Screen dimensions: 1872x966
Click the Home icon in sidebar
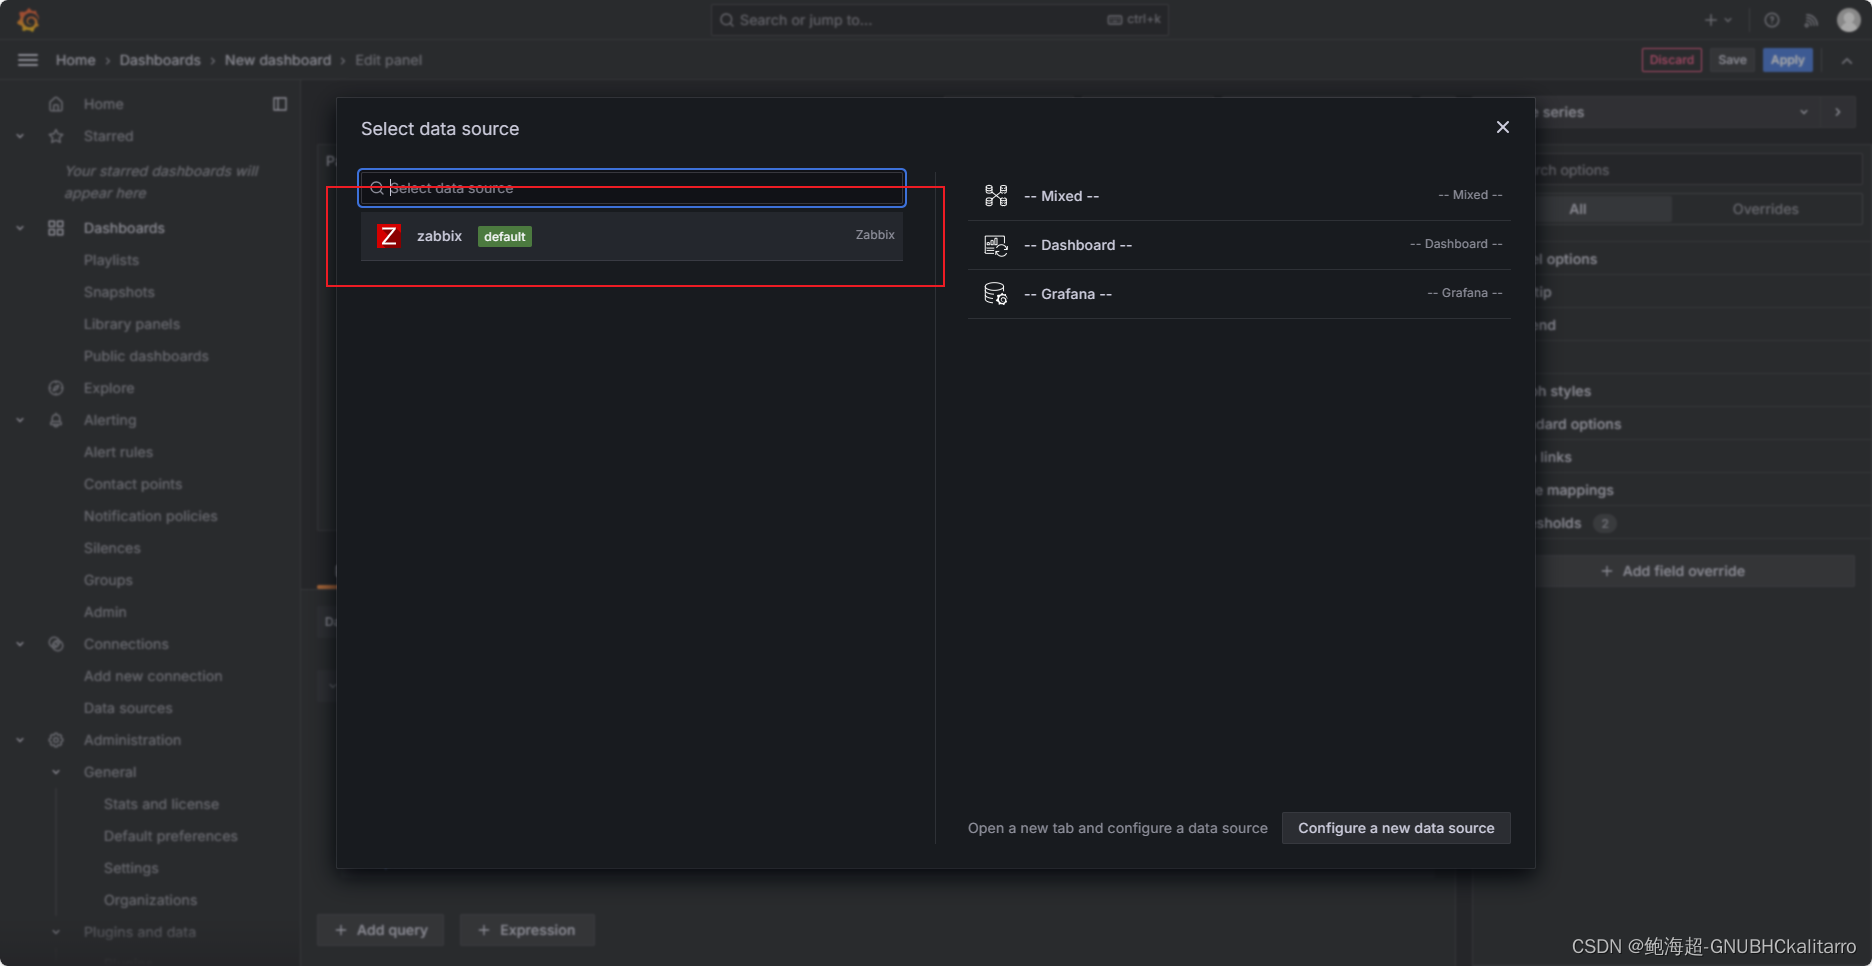point(56,104)
